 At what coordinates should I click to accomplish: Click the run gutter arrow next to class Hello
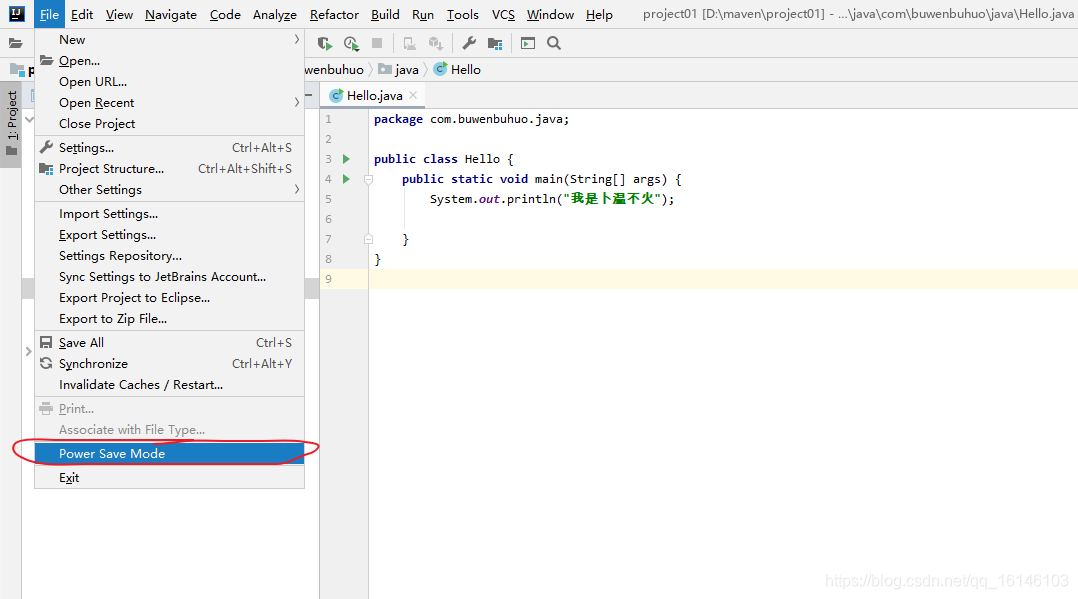(x=346, y=159)
